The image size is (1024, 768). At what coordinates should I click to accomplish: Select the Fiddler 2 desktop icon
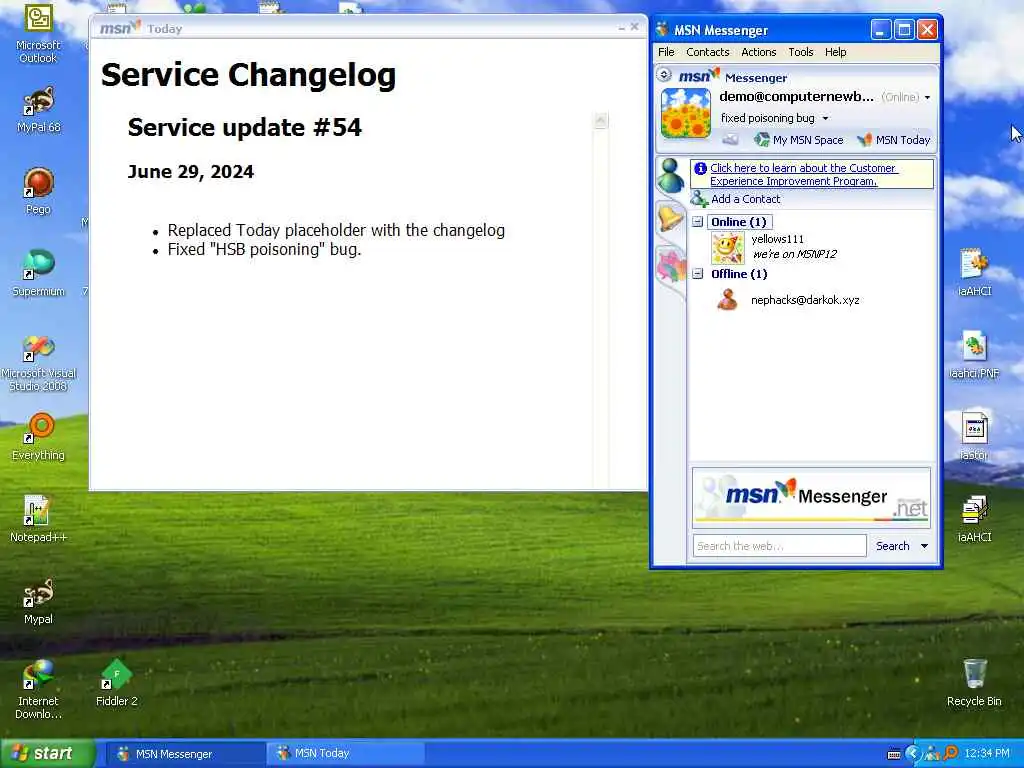(x=116, y=683)
